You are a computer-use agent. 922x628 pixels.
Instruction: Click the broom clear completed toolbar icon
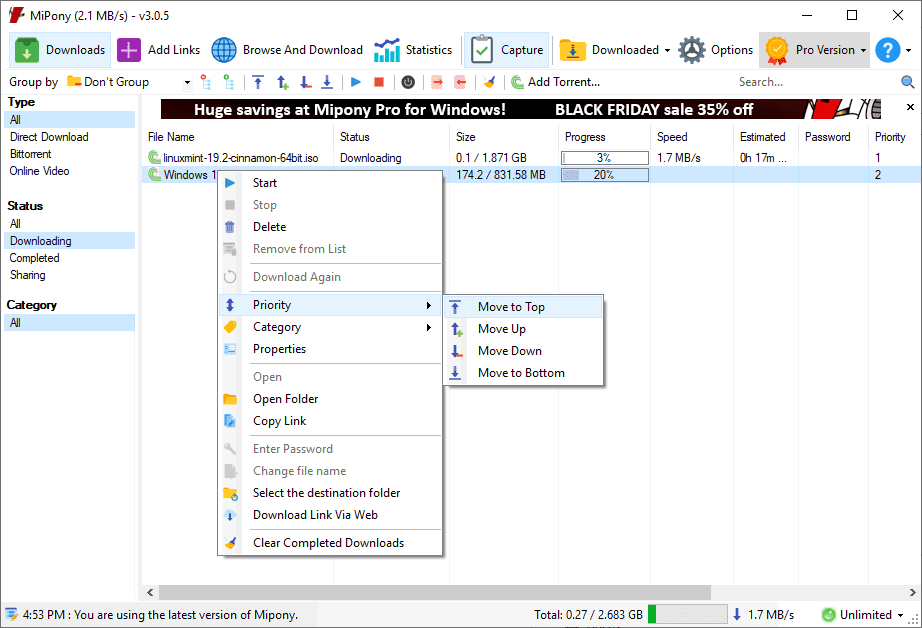click(489, 82)
